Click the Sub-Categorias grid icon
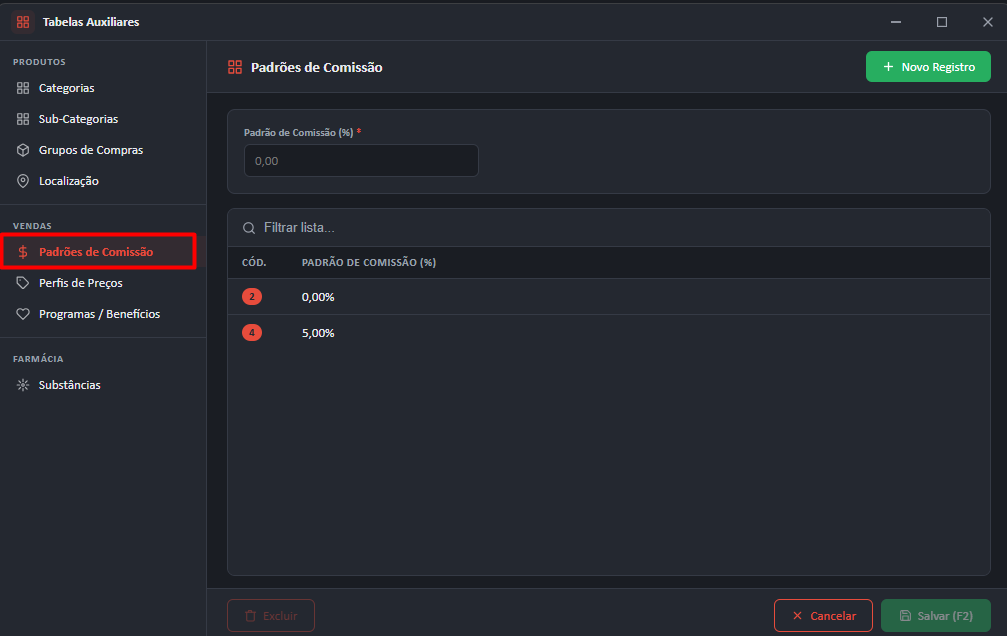The height and width of the screenshot is (636, 1007). pos(23,119)
